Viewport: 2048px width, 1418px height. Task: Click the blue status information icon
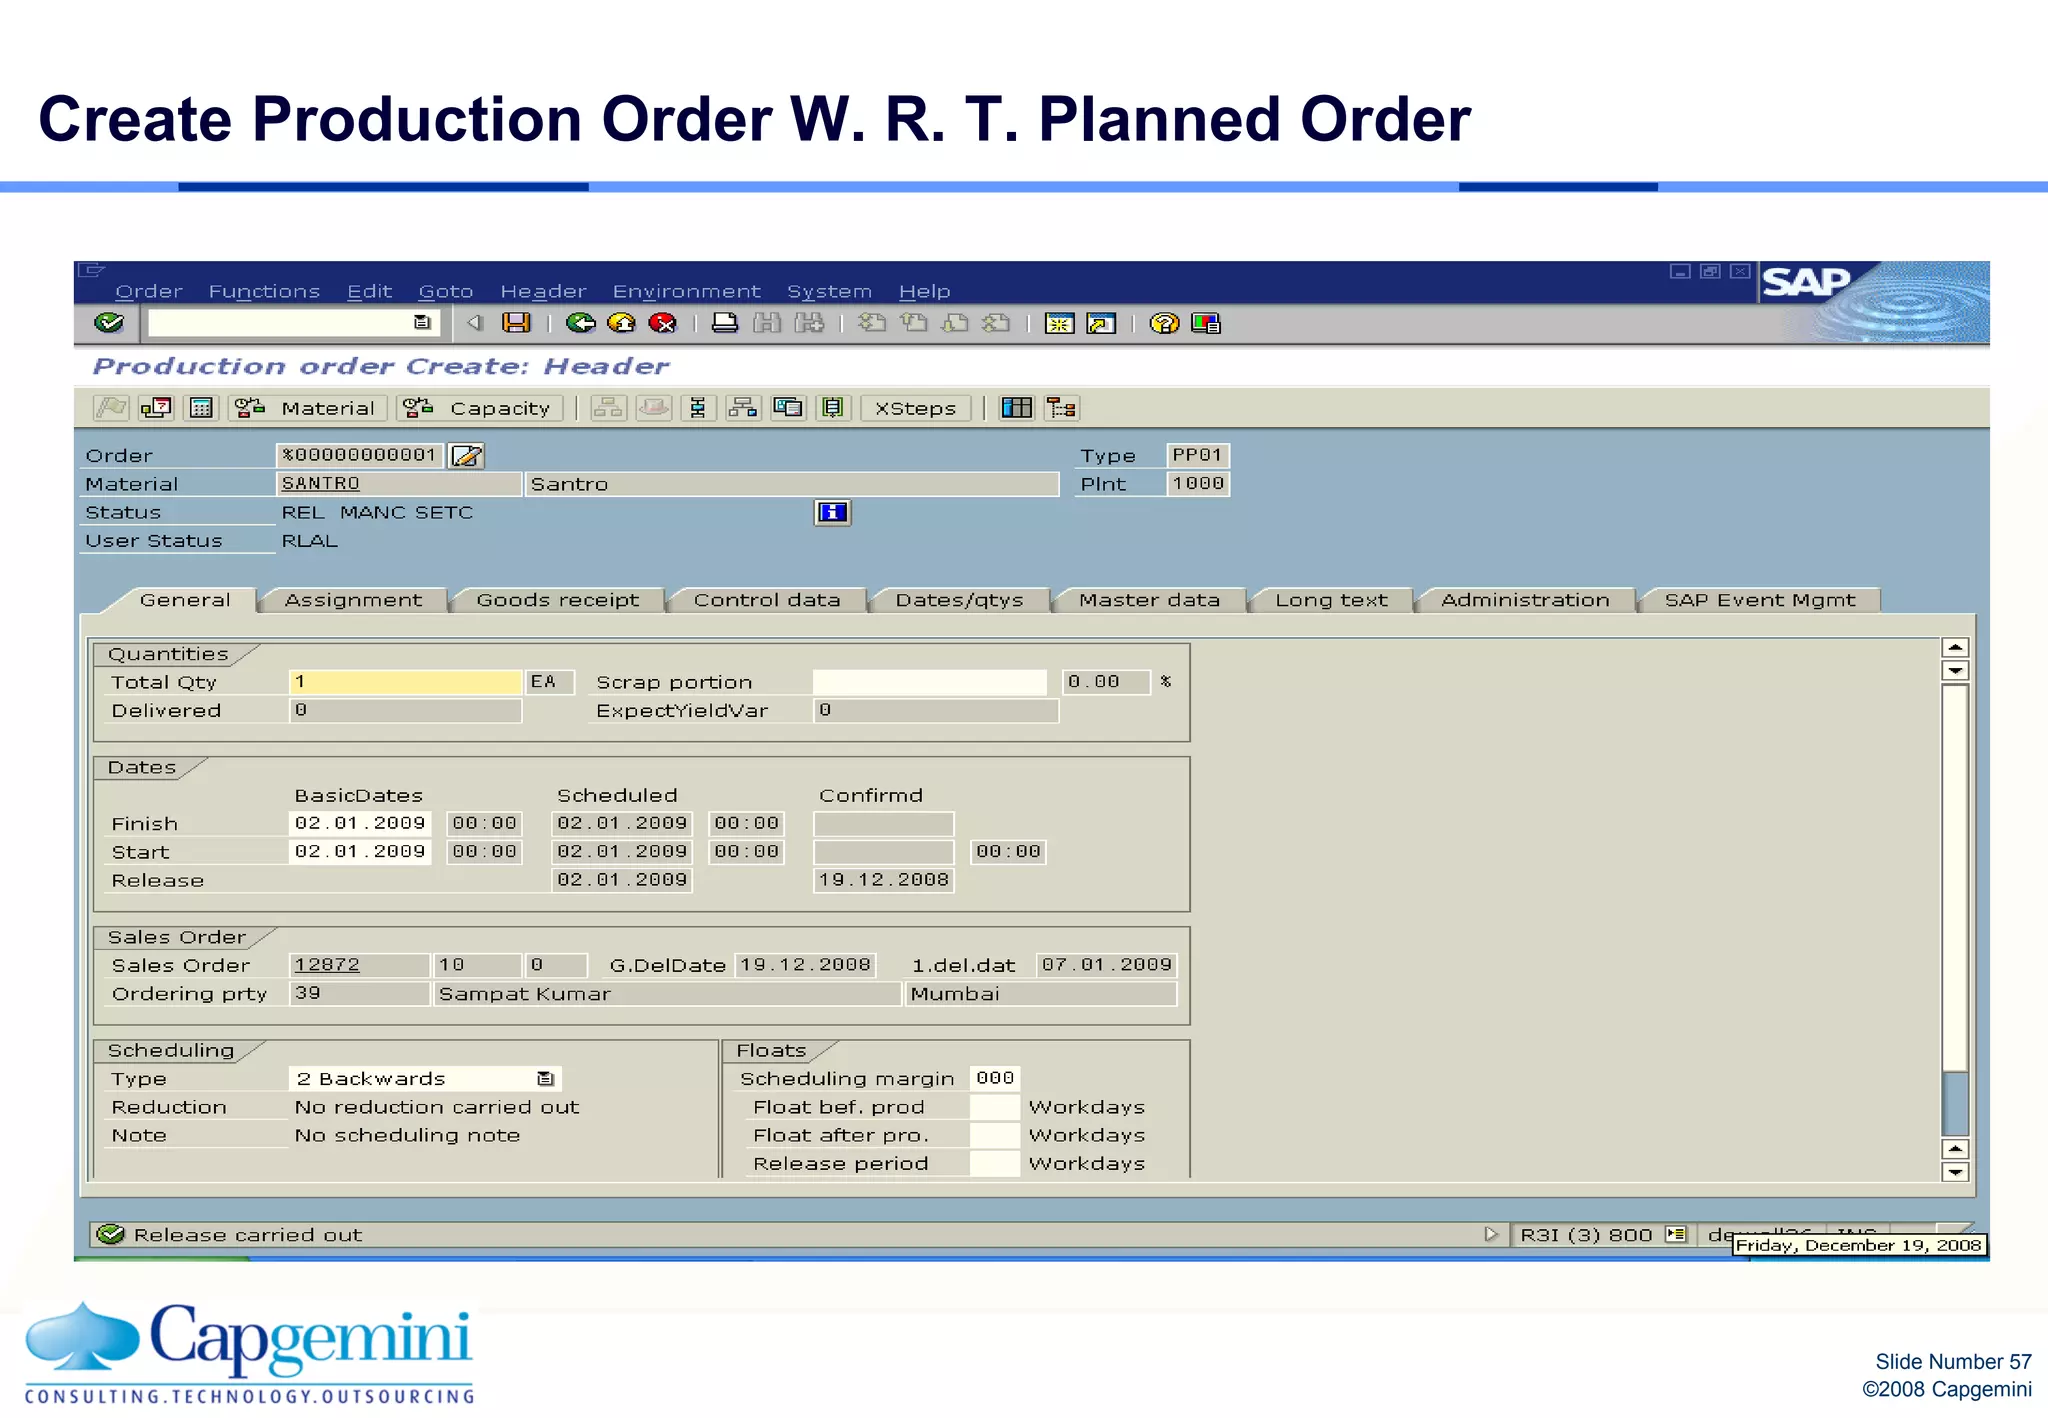coord(832,513)
